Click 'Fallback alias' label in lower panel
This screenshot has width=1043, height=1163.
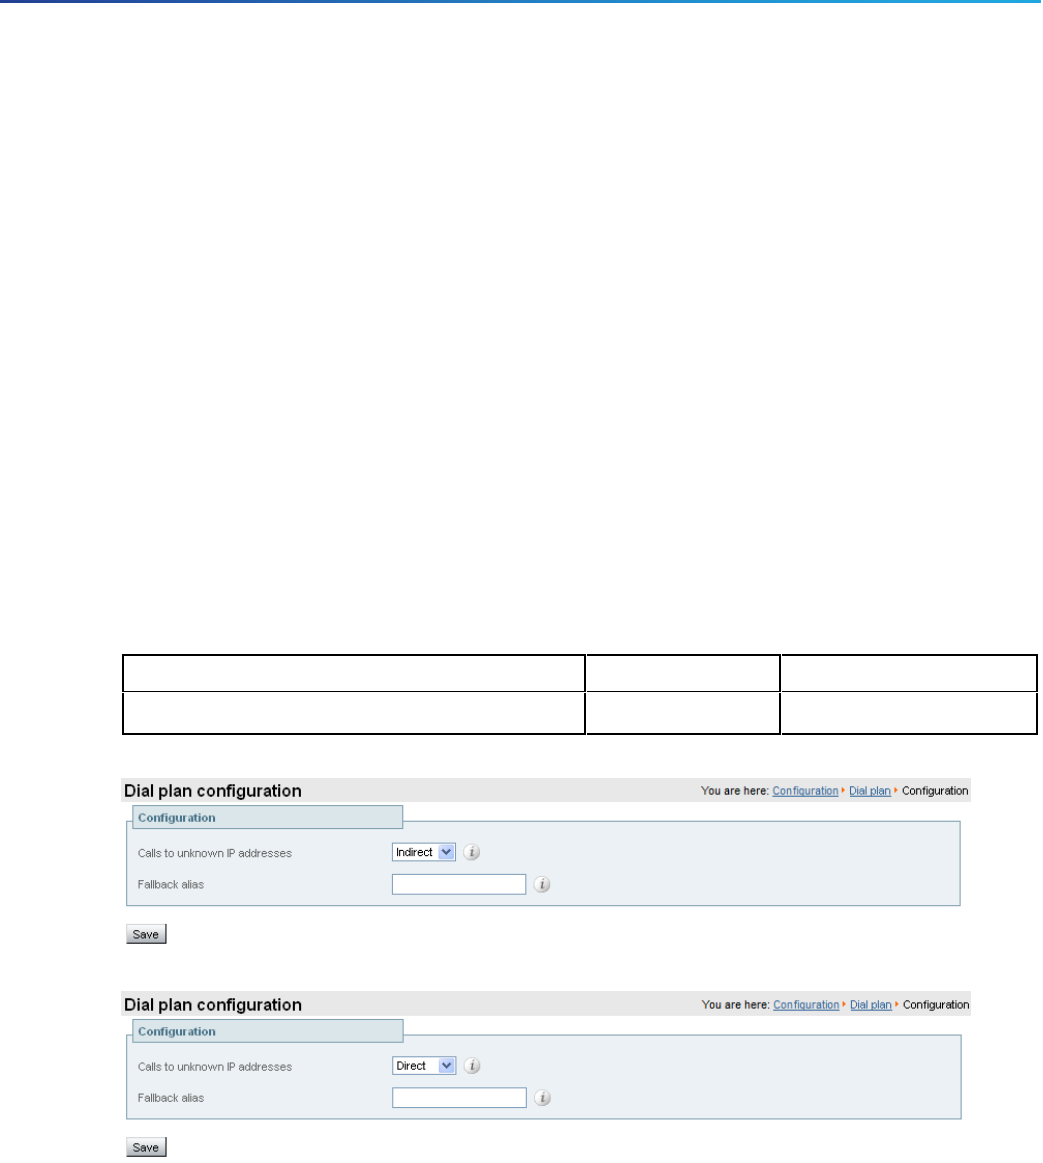click(171, 1098)
